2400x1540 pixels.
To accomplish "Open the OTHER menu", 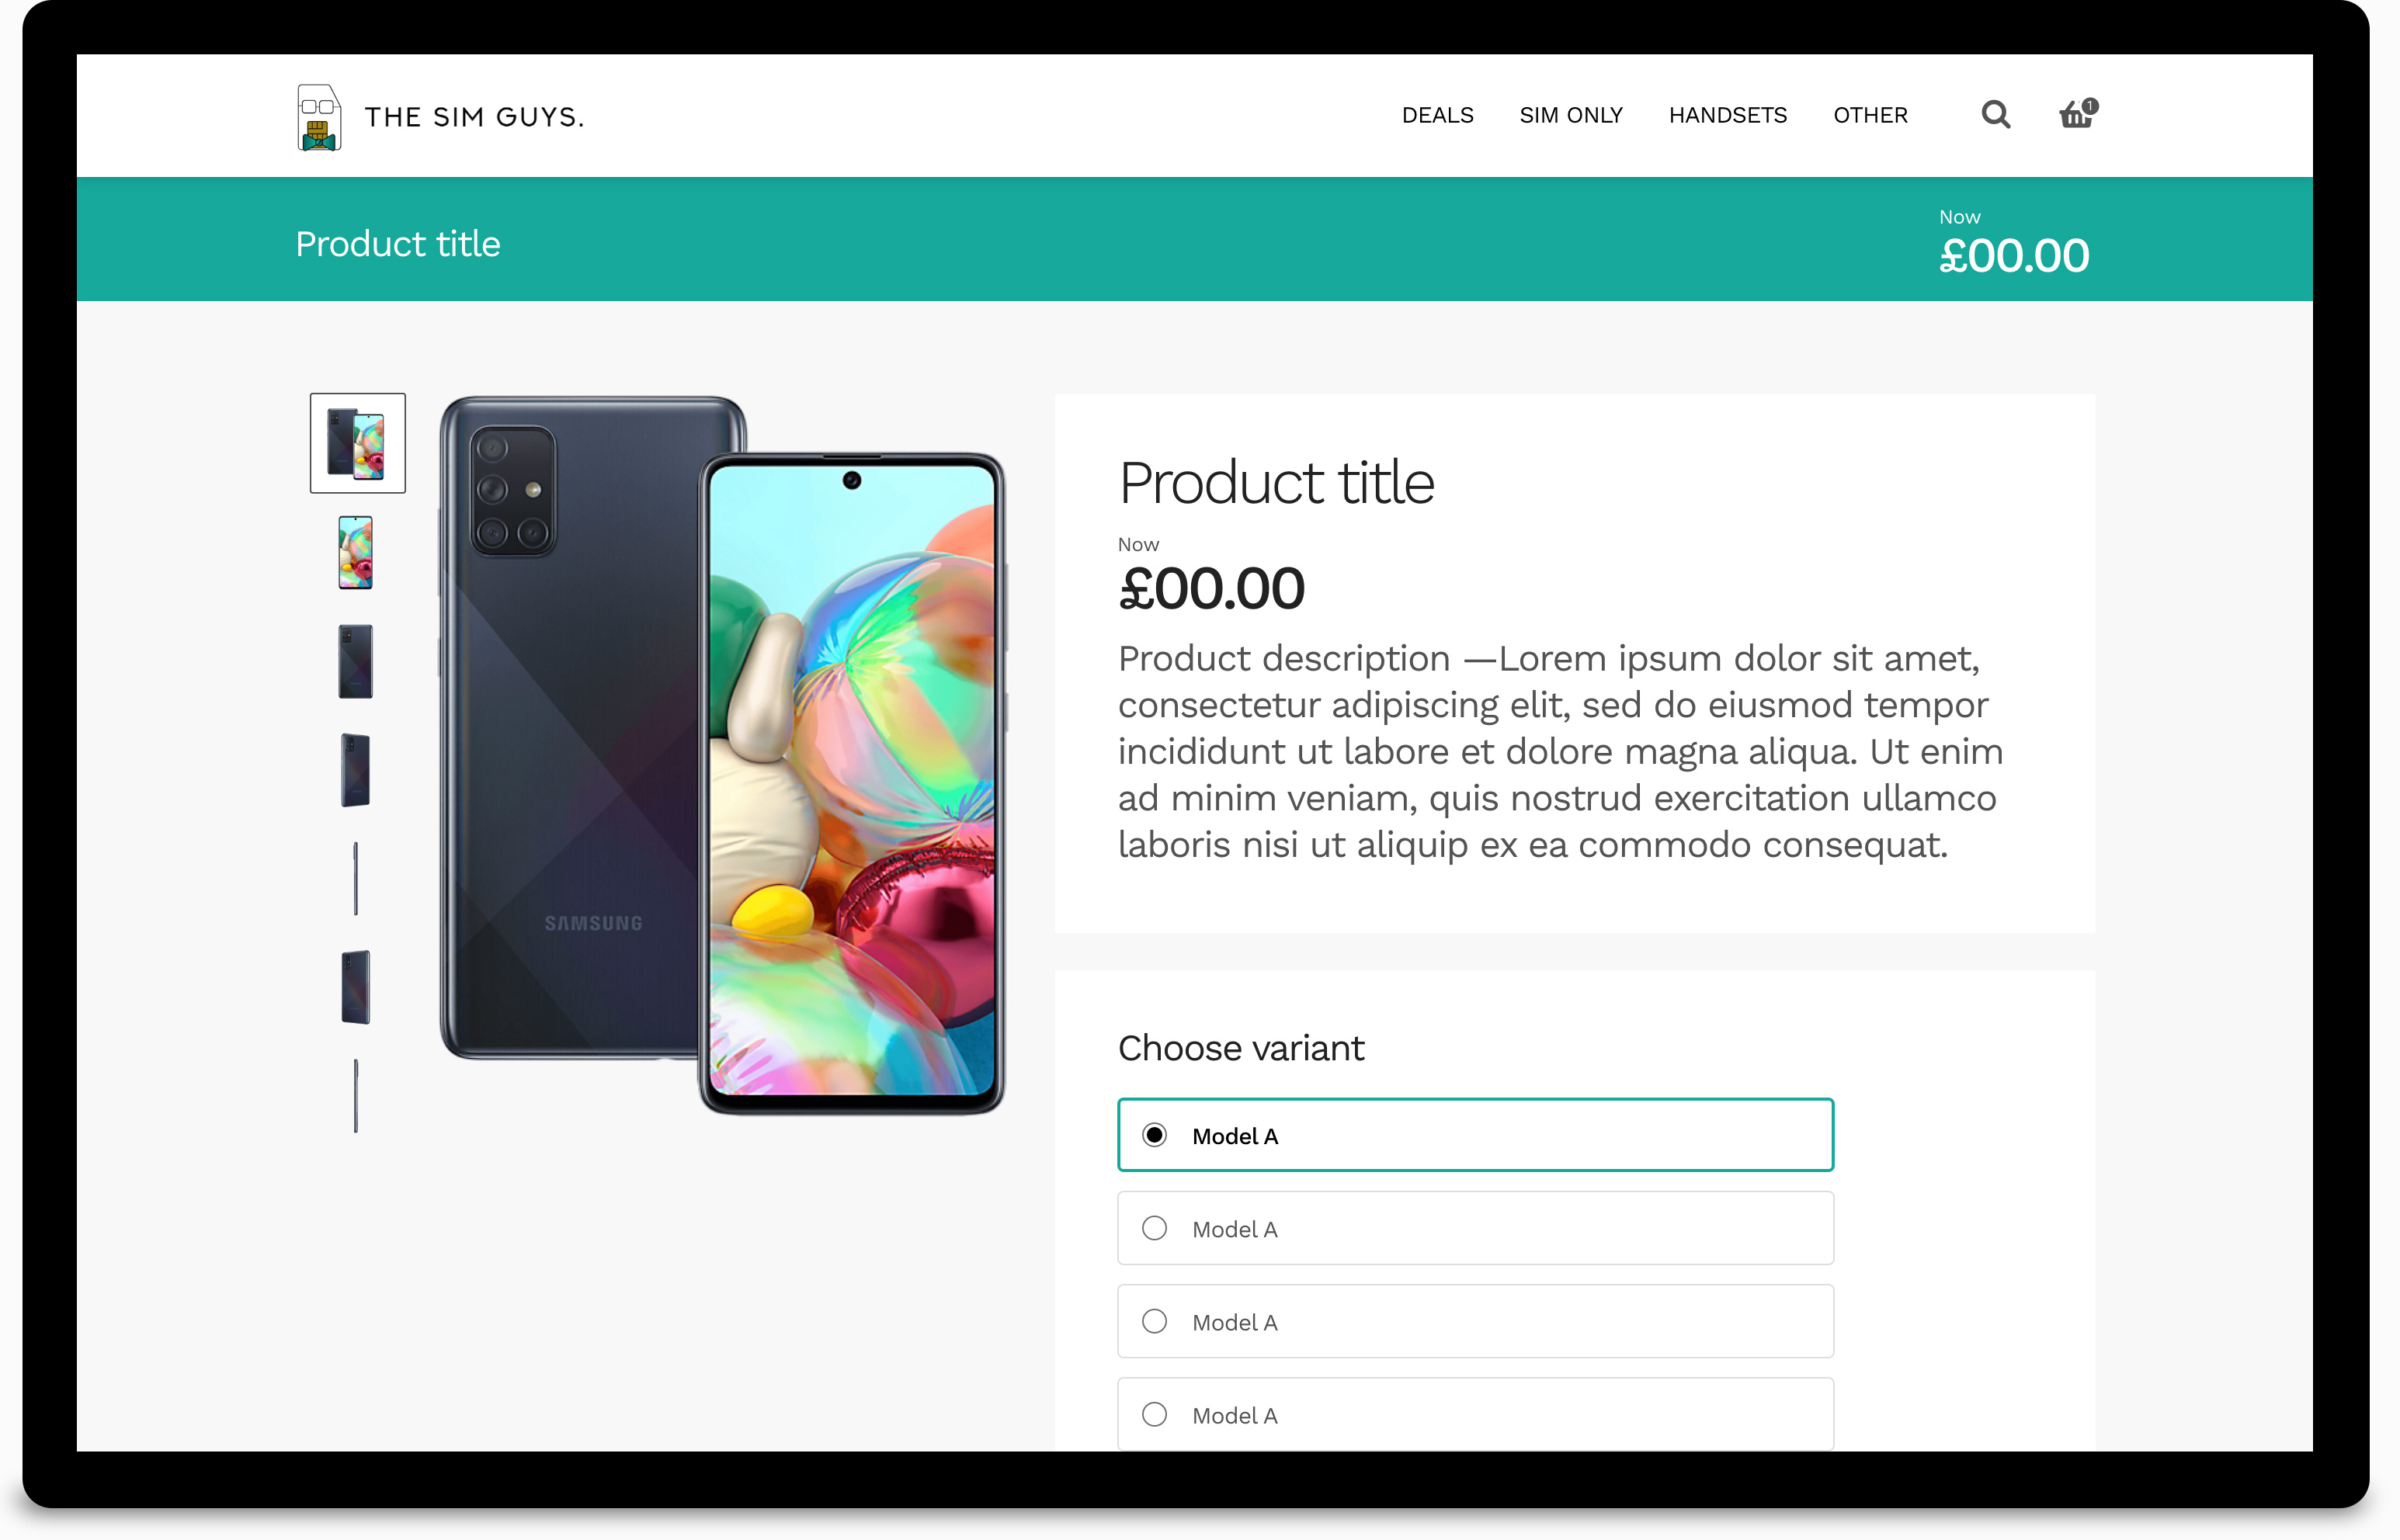I will 1870,115.
